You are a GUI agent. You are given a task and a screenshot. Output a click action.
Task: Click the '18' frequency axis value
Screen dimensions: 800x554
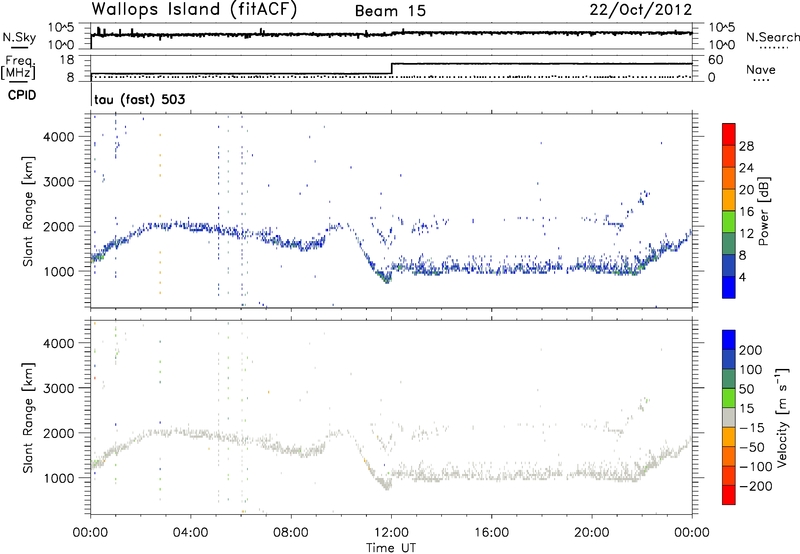pyautogui.click(x=66, y=60)
